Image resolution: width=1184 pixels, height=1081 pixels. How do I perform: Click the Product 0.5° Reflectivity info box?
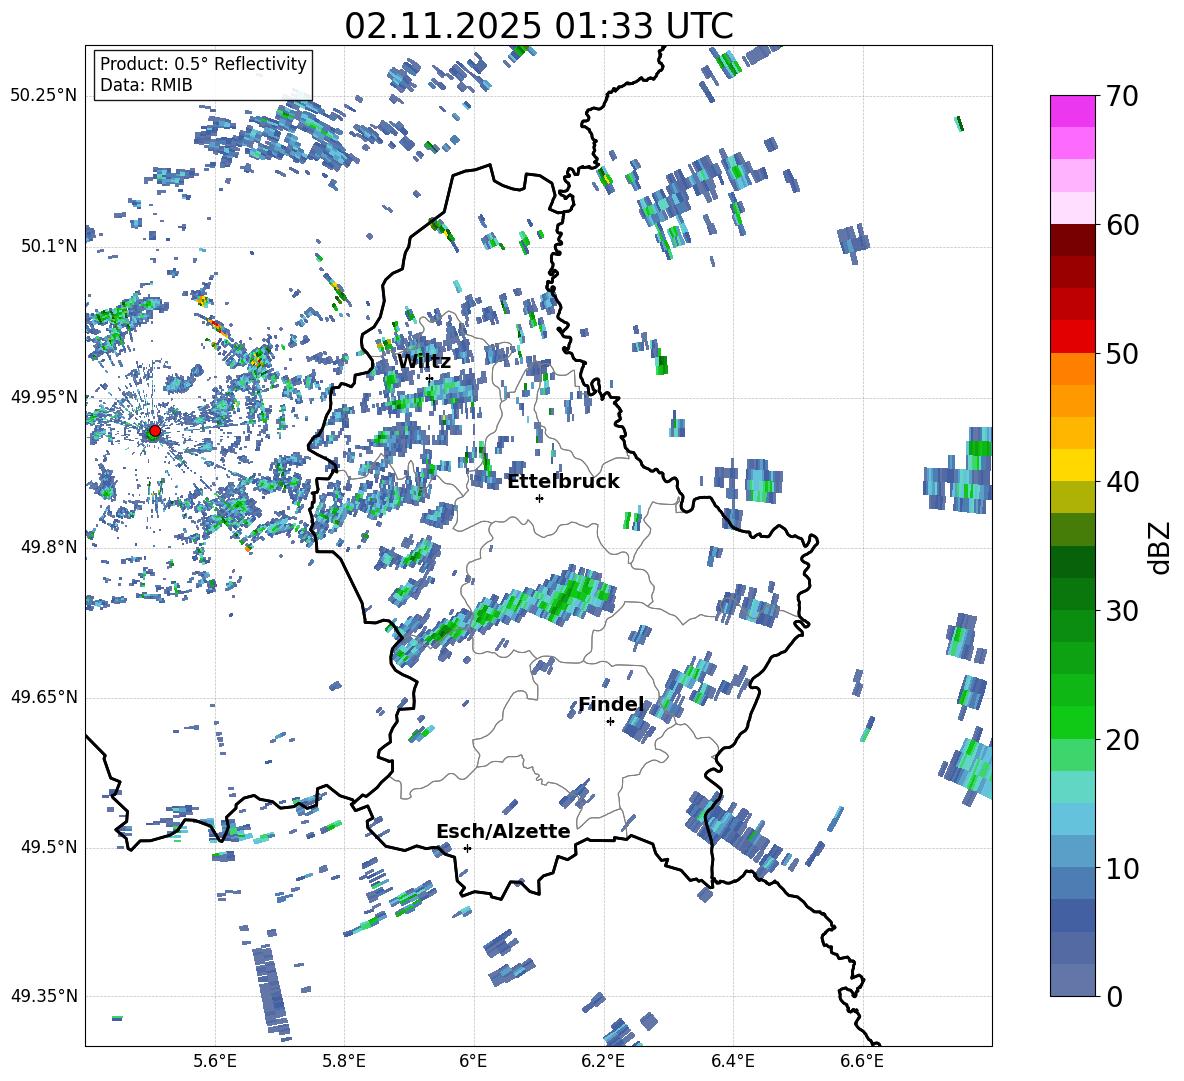[203, 74]
